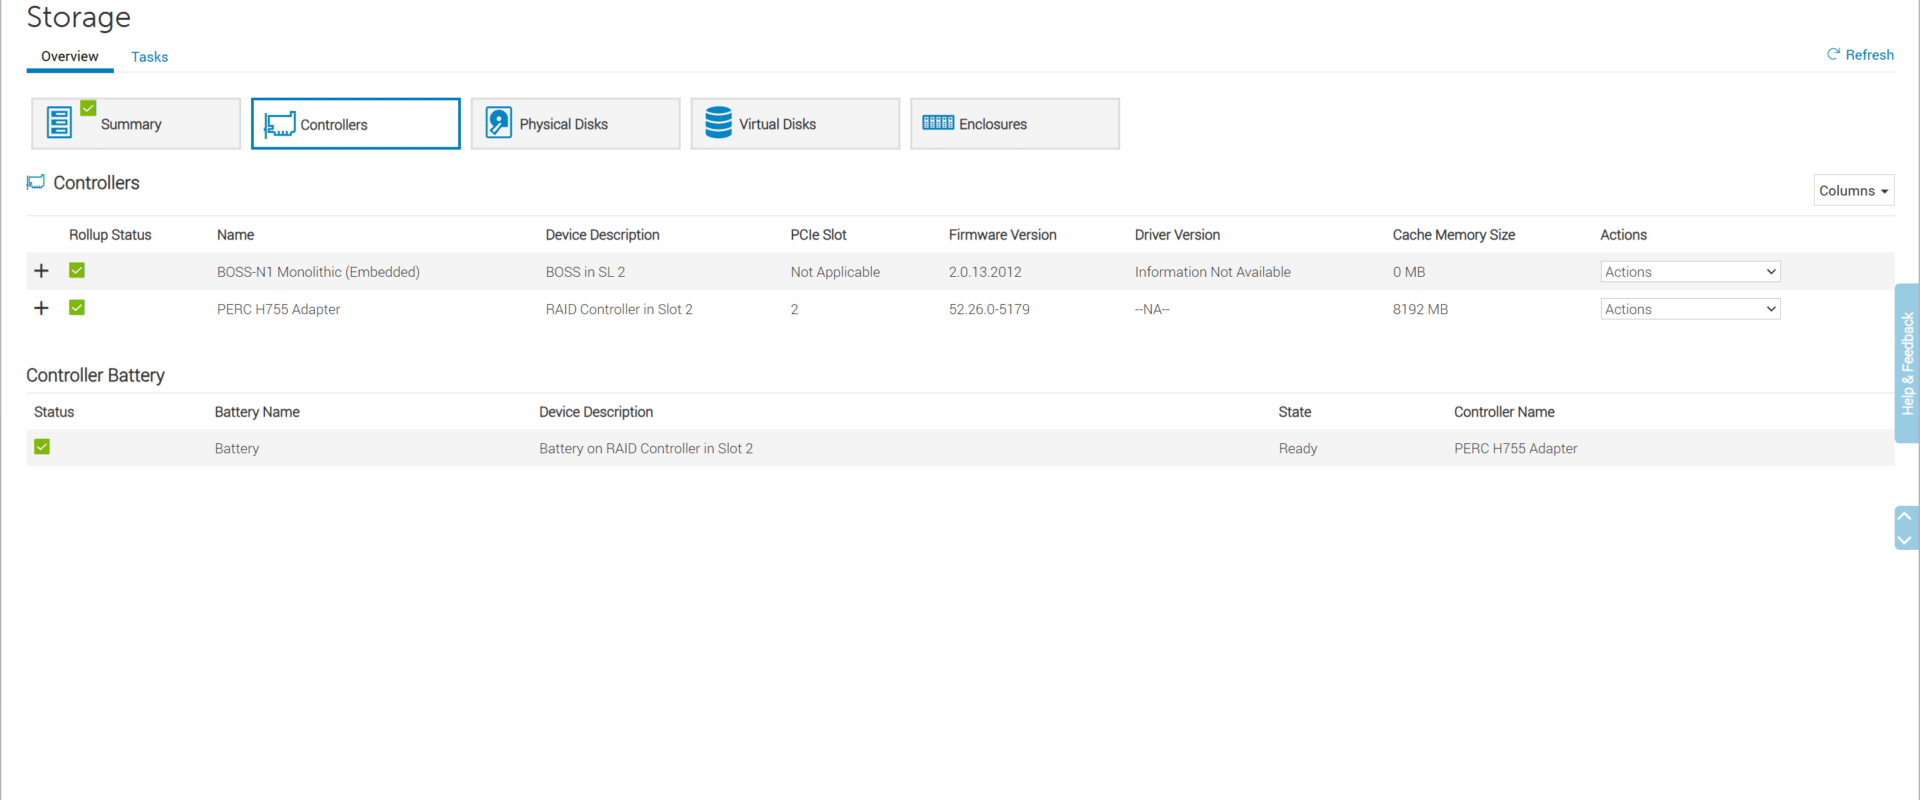Switch to the Overview tab

[70, 57]
